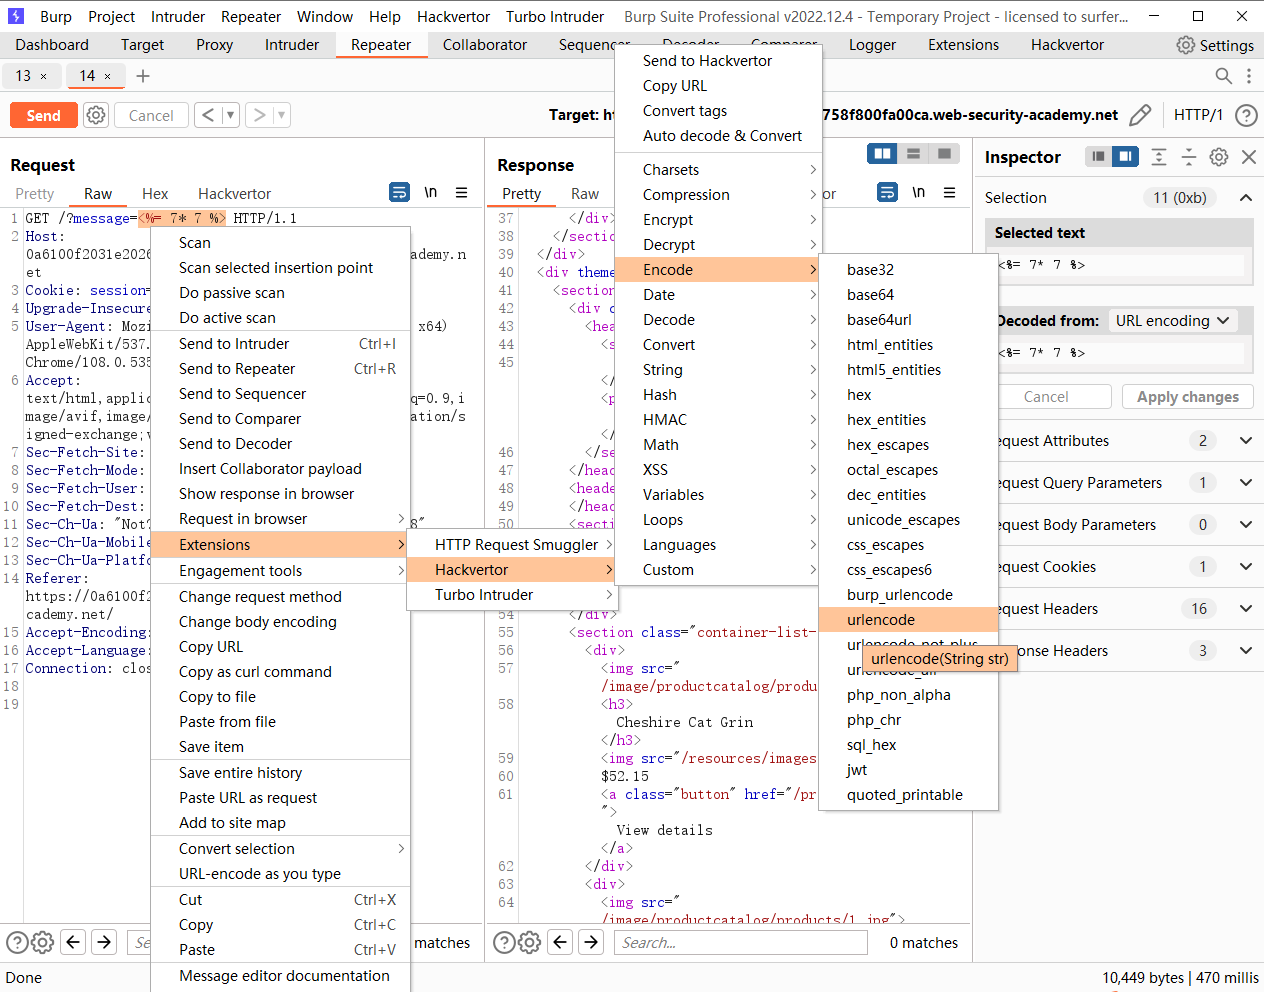Switch to combined tabbed layout view
This screenshot has width=1264, height=992.
coord(944,153)
